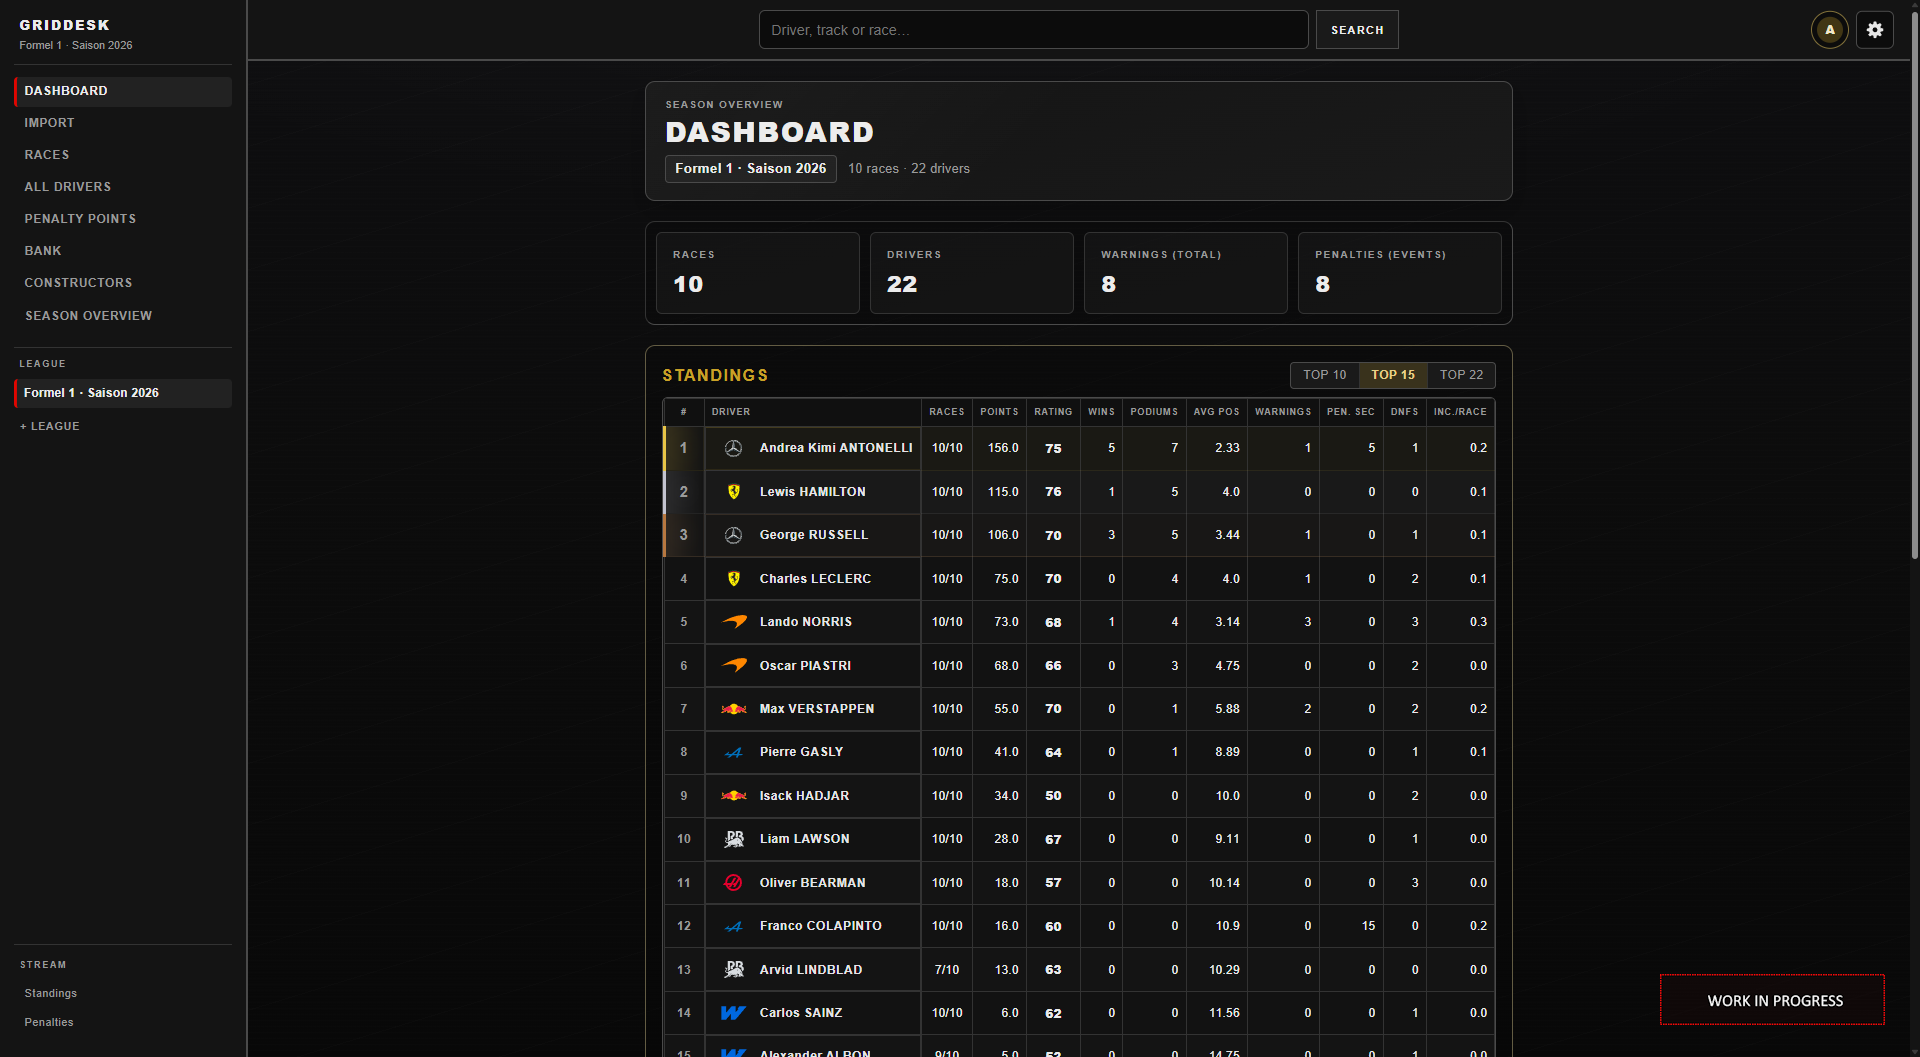Click the McLaren logo beside Lando Norris
This screenshot has height=1057, width=1920.
tap(734, 622)
